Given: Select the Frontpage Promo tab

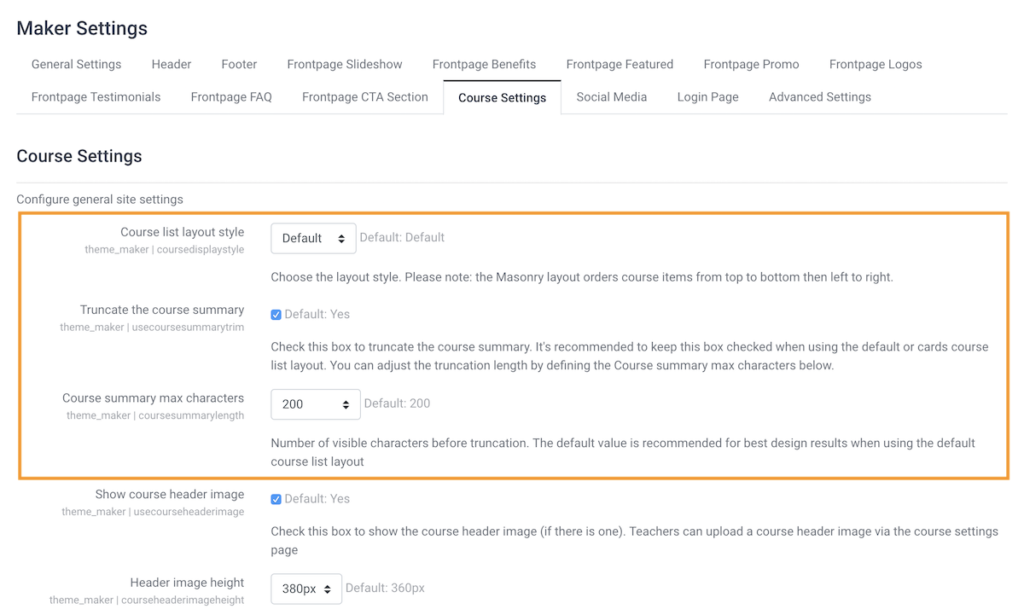Looking at the screenshot, I should tap(751, 64).
